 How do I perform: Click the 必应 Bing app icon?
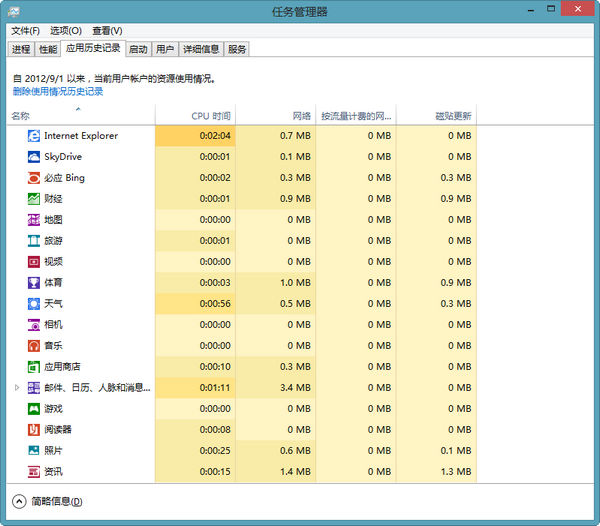(33, 178)
